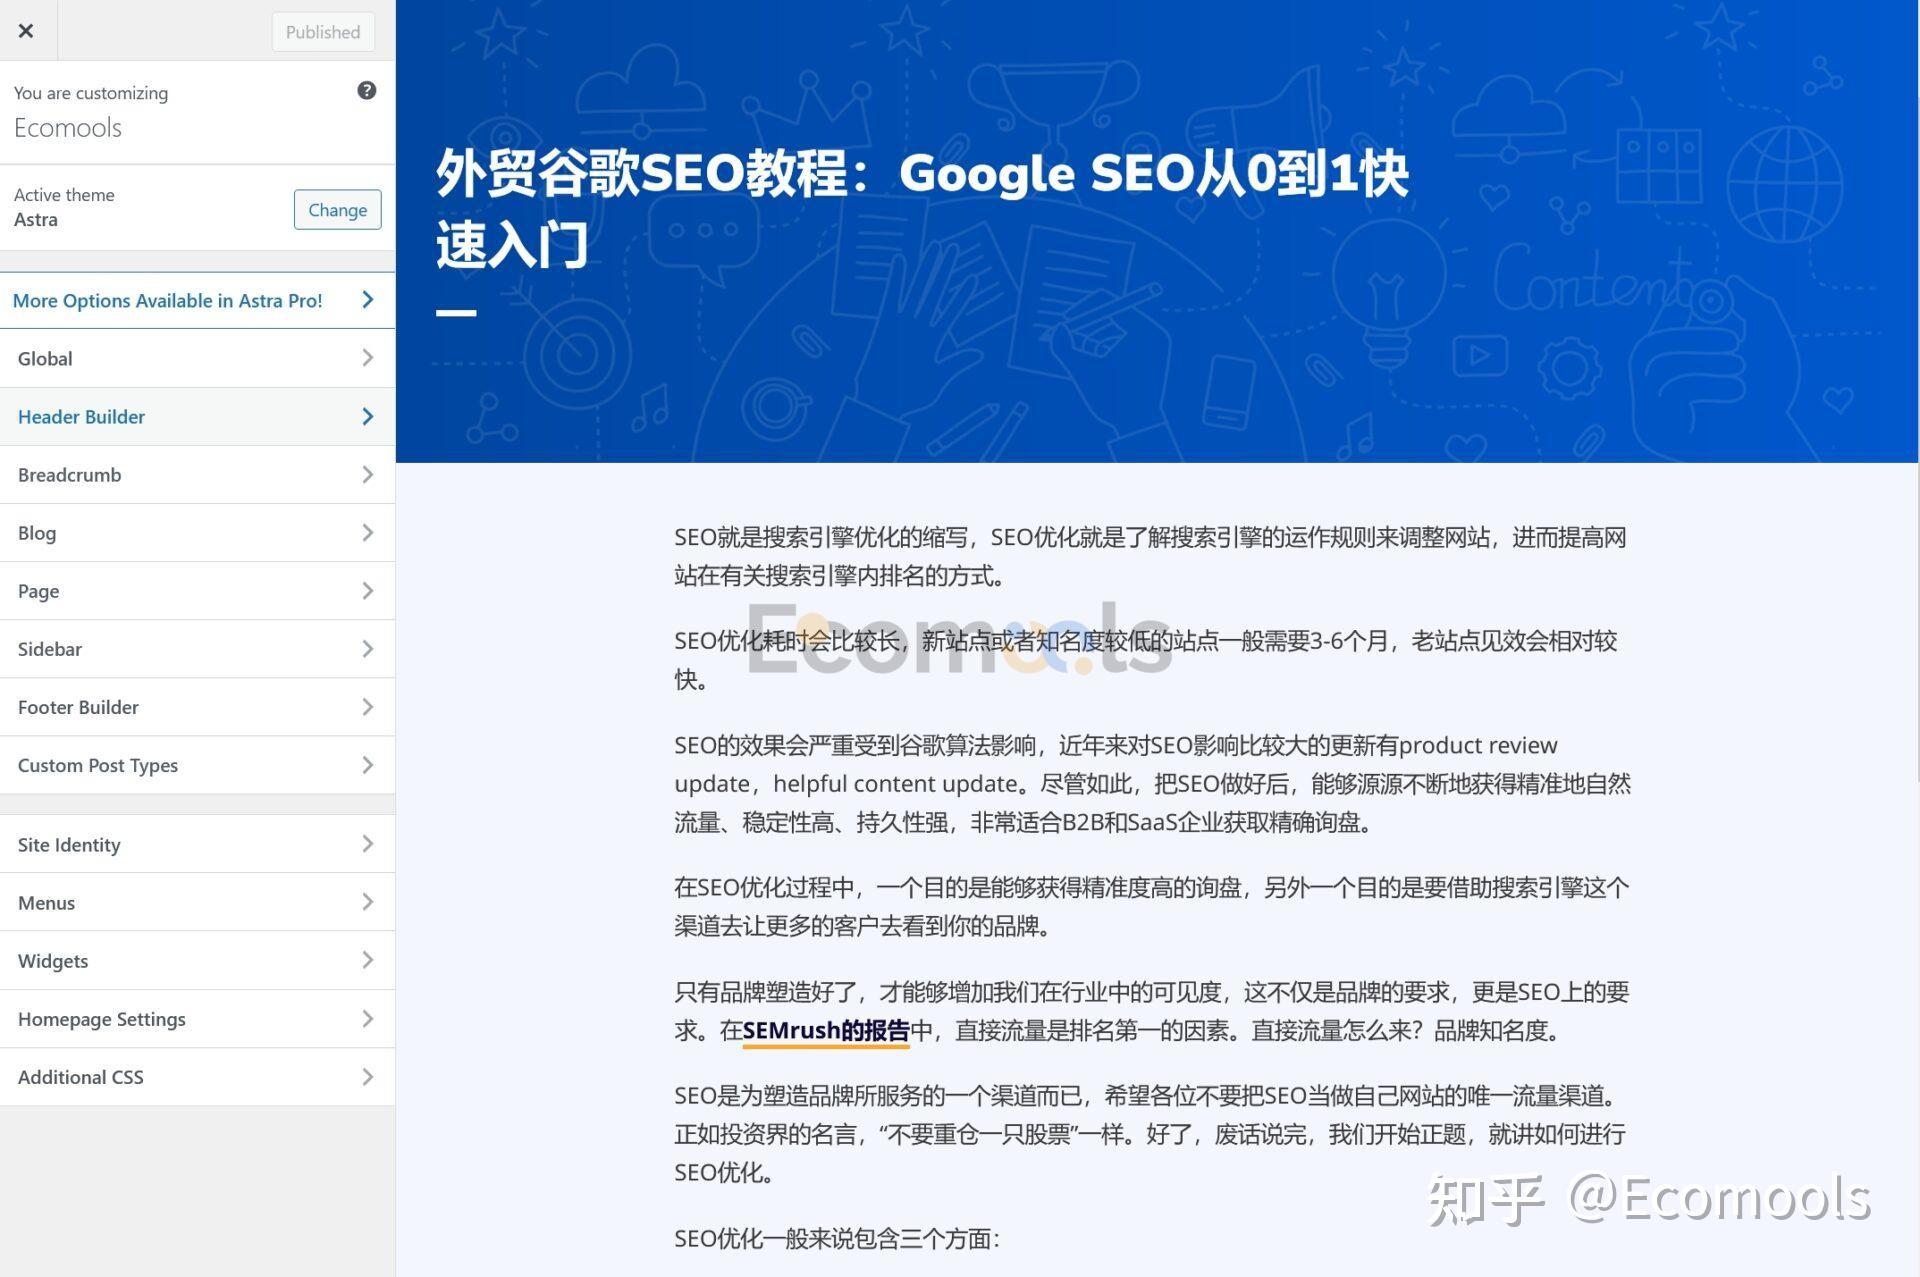Click the article title heading in preview
The height and width of the screenshot is (1277, 1920).
coord(922,209)
